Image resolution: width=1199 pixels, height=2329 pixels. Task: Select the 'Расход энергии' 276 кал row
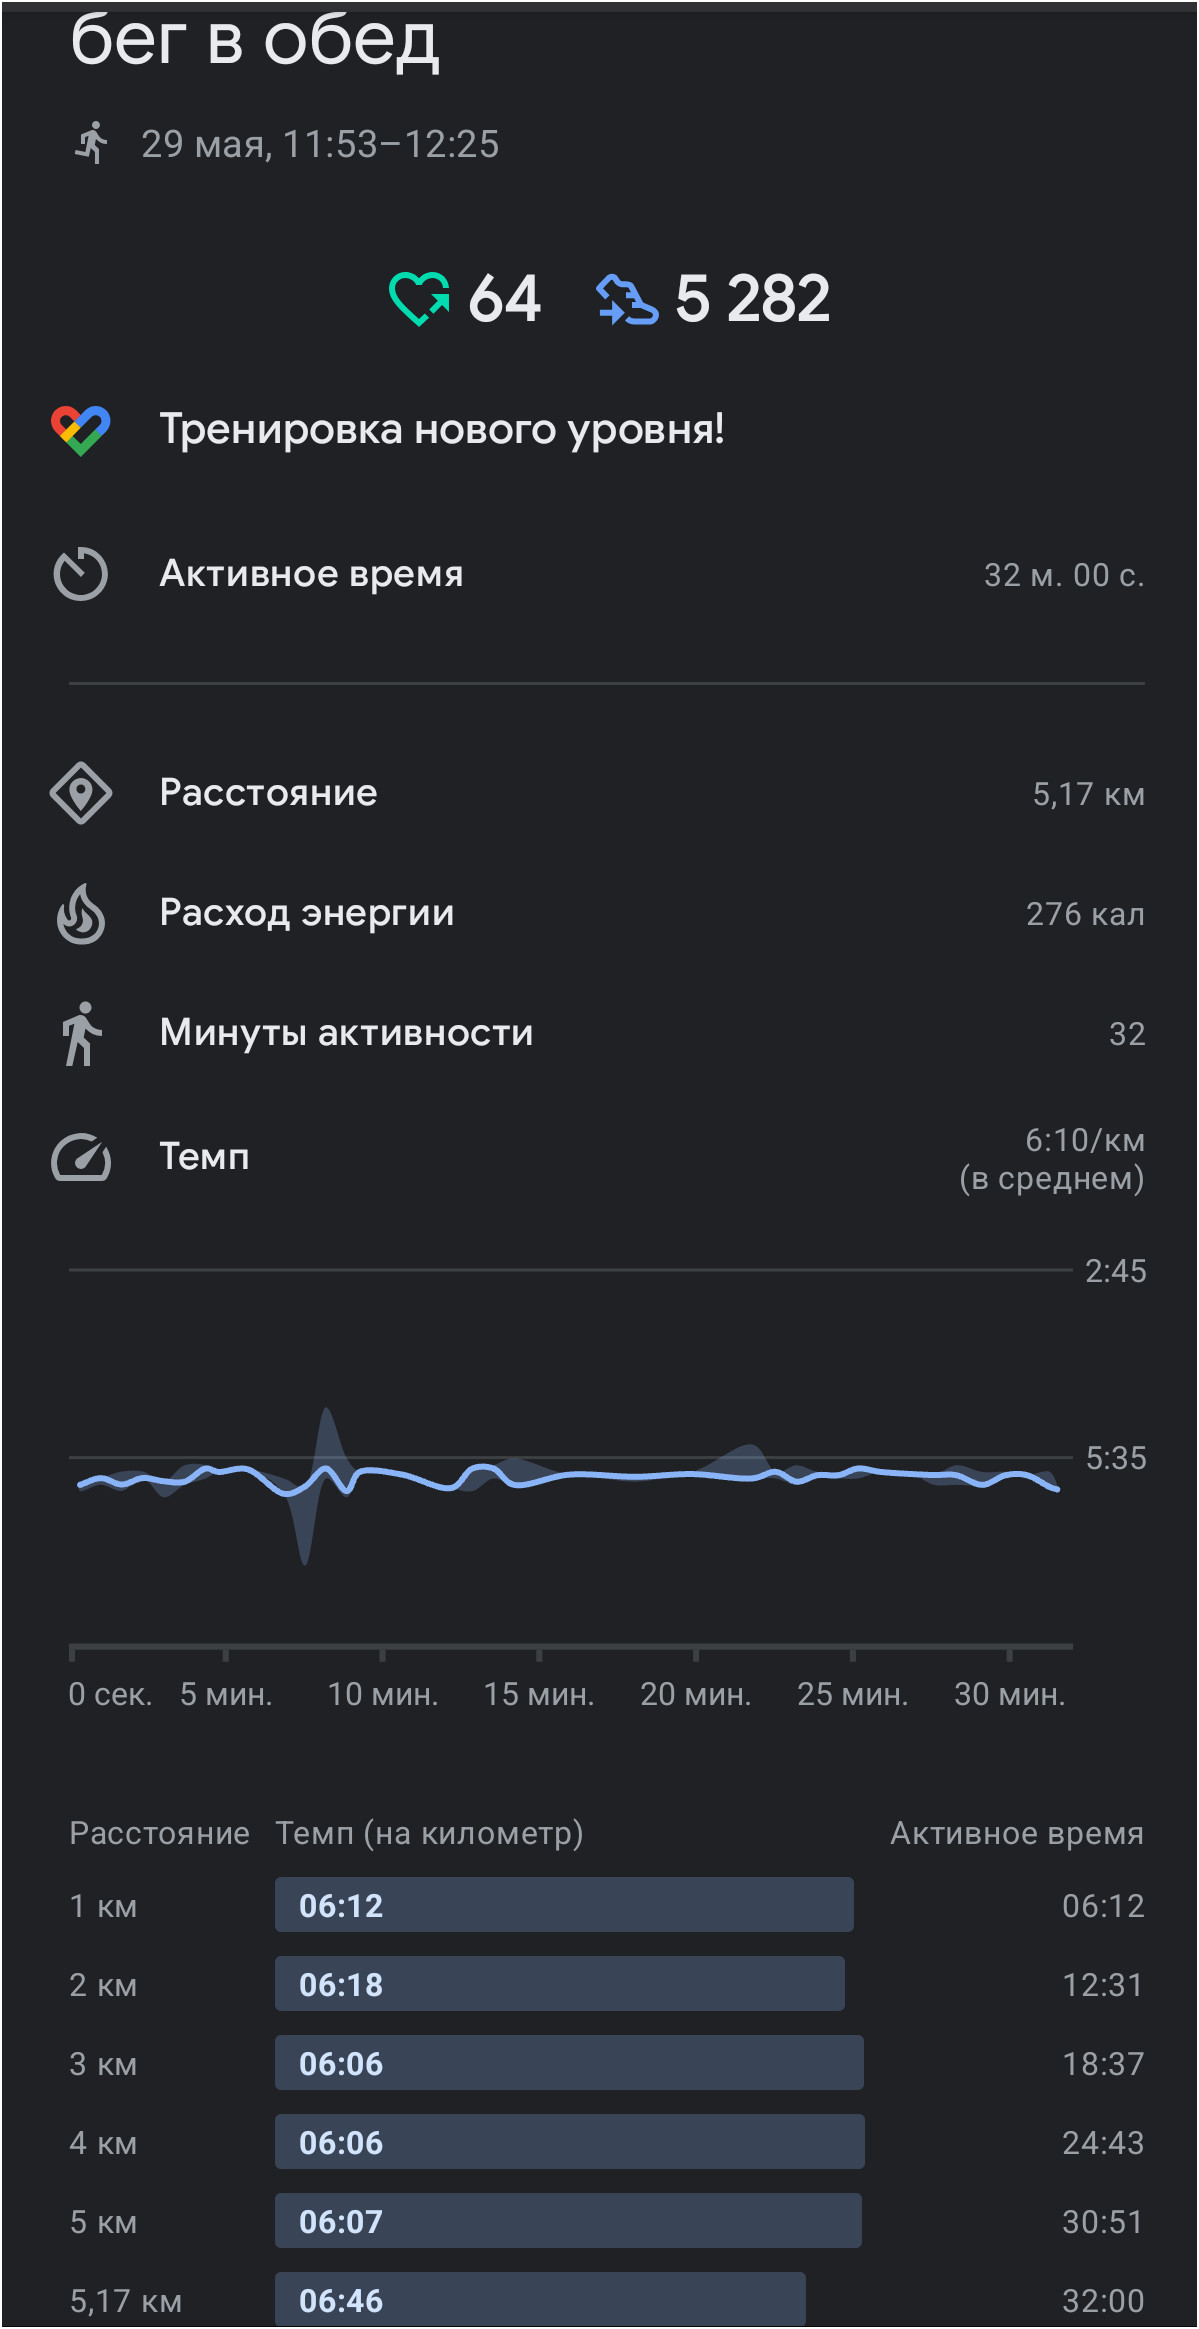tap(600, 913)
